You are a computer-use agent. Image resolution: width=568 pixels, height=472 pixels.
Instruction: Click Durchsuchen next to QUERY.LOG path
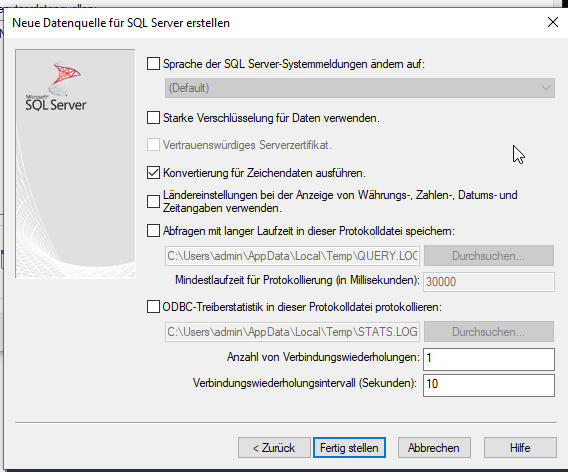point(489,256)
